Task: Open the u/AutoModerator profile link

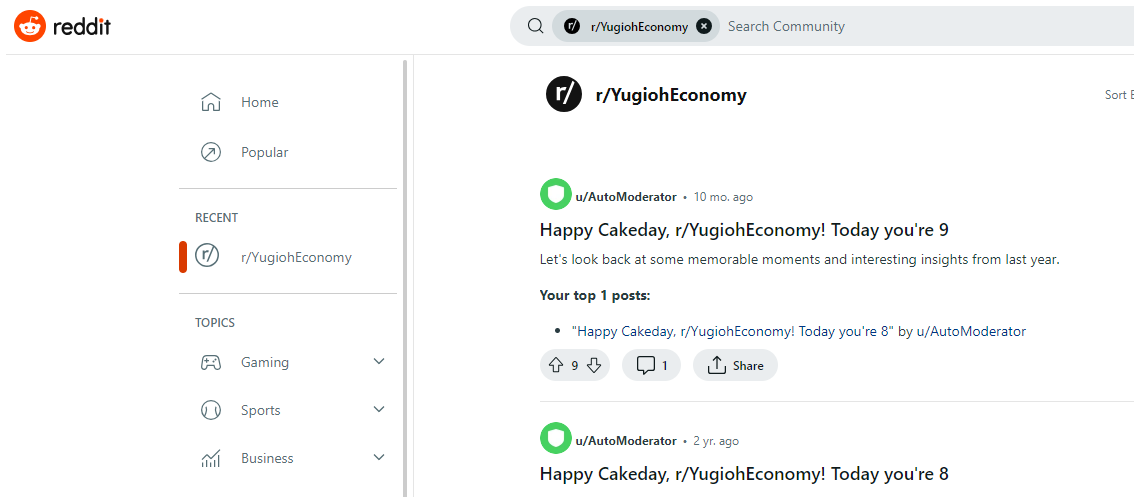Action: pyautogui.click(x=625, y=197)
